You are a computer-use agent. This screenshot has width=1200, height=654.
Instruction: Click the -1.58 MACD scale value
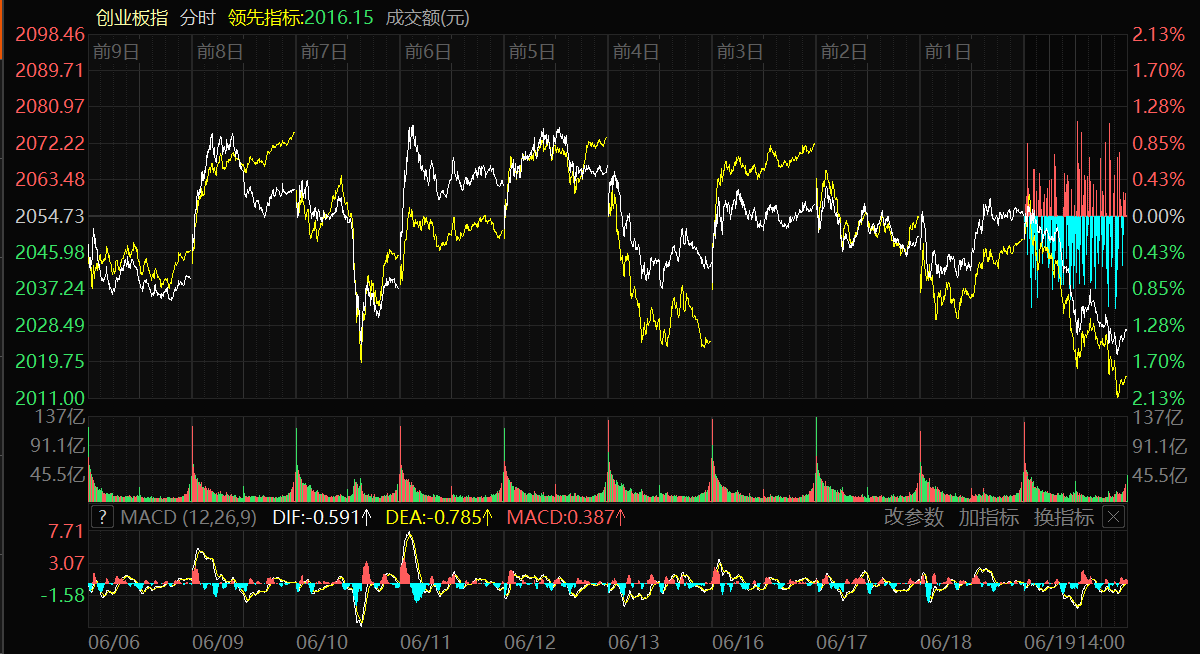point(62,595)
